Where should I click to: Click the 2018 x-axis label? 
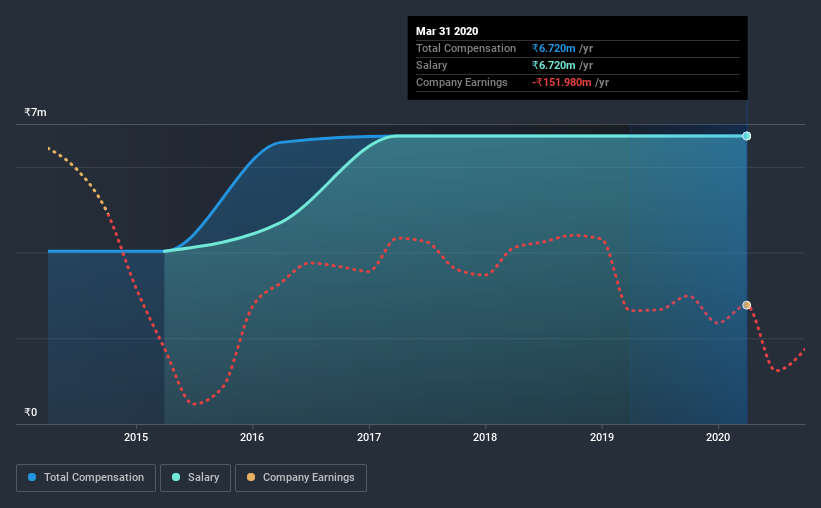tap(485, 437)
